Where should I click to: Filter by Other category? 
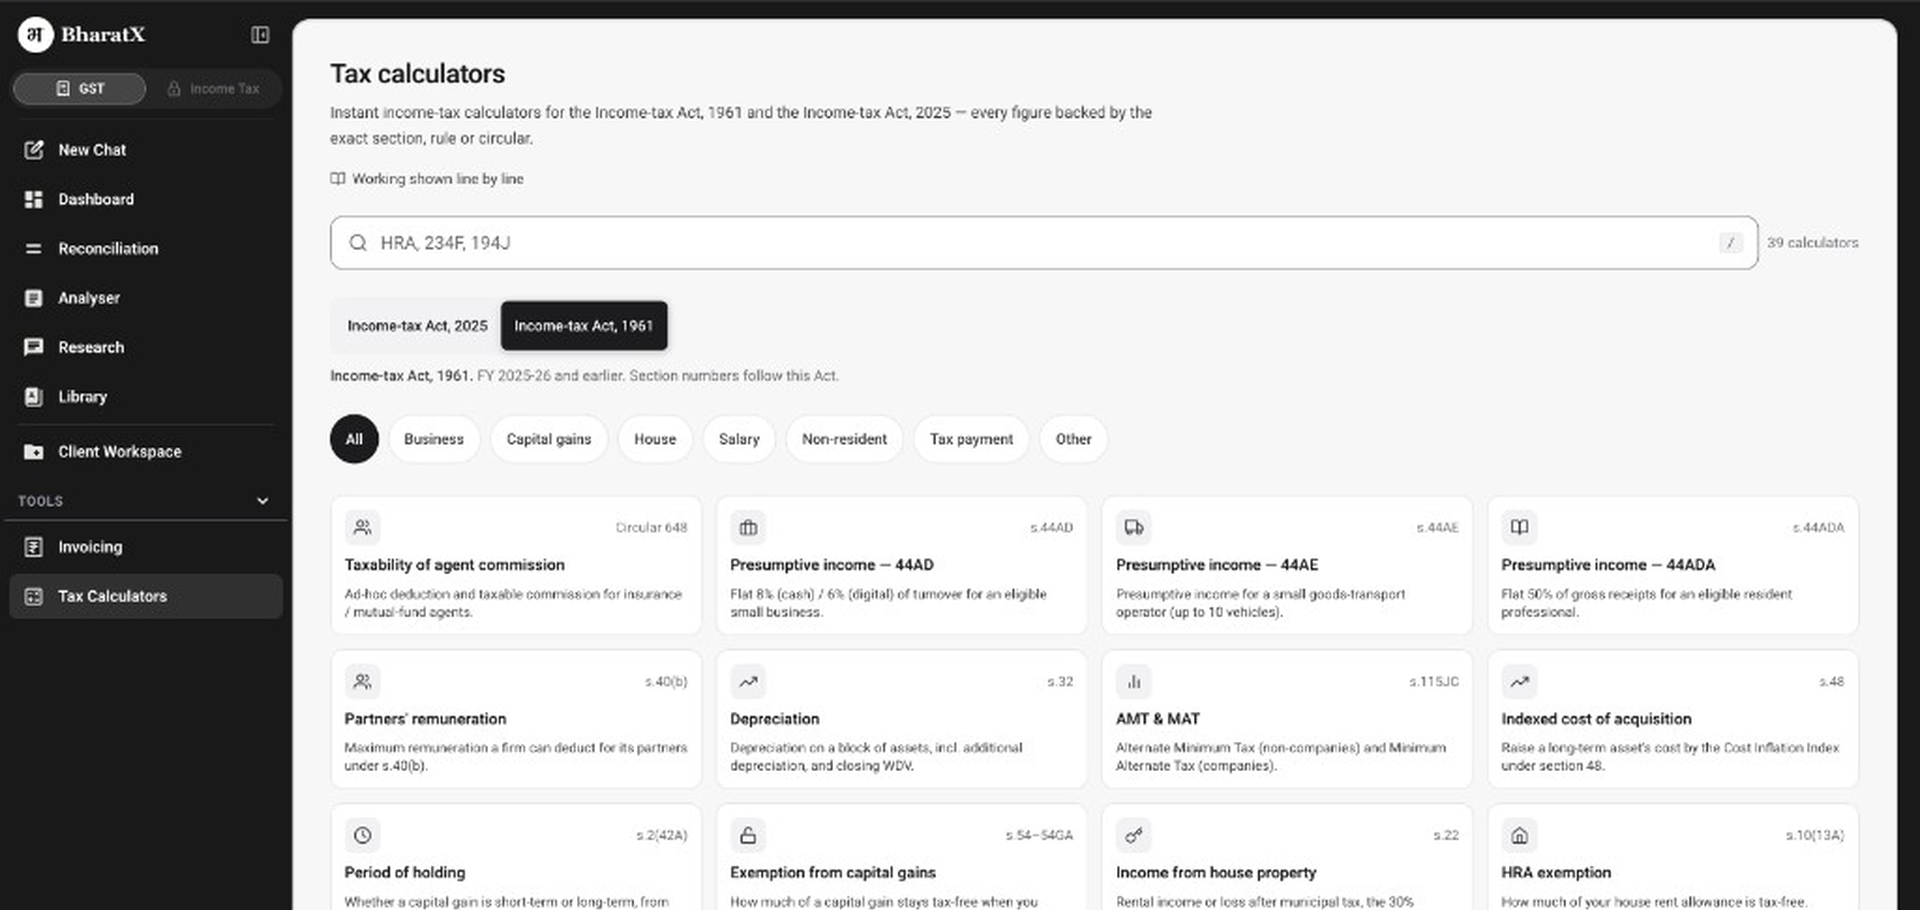(x=1073, y=439)
